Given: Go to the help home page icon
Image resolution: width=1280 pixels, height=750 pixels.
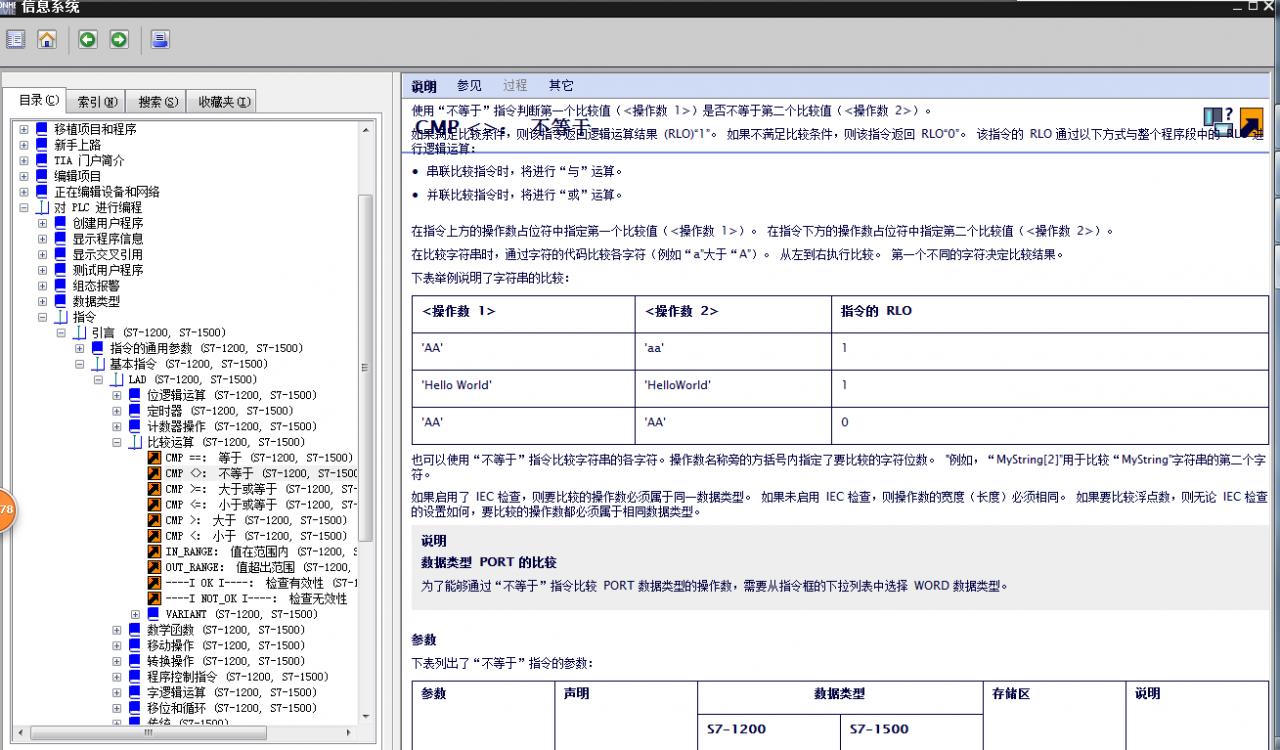Looking at the screenshot, I should point(47,40).
